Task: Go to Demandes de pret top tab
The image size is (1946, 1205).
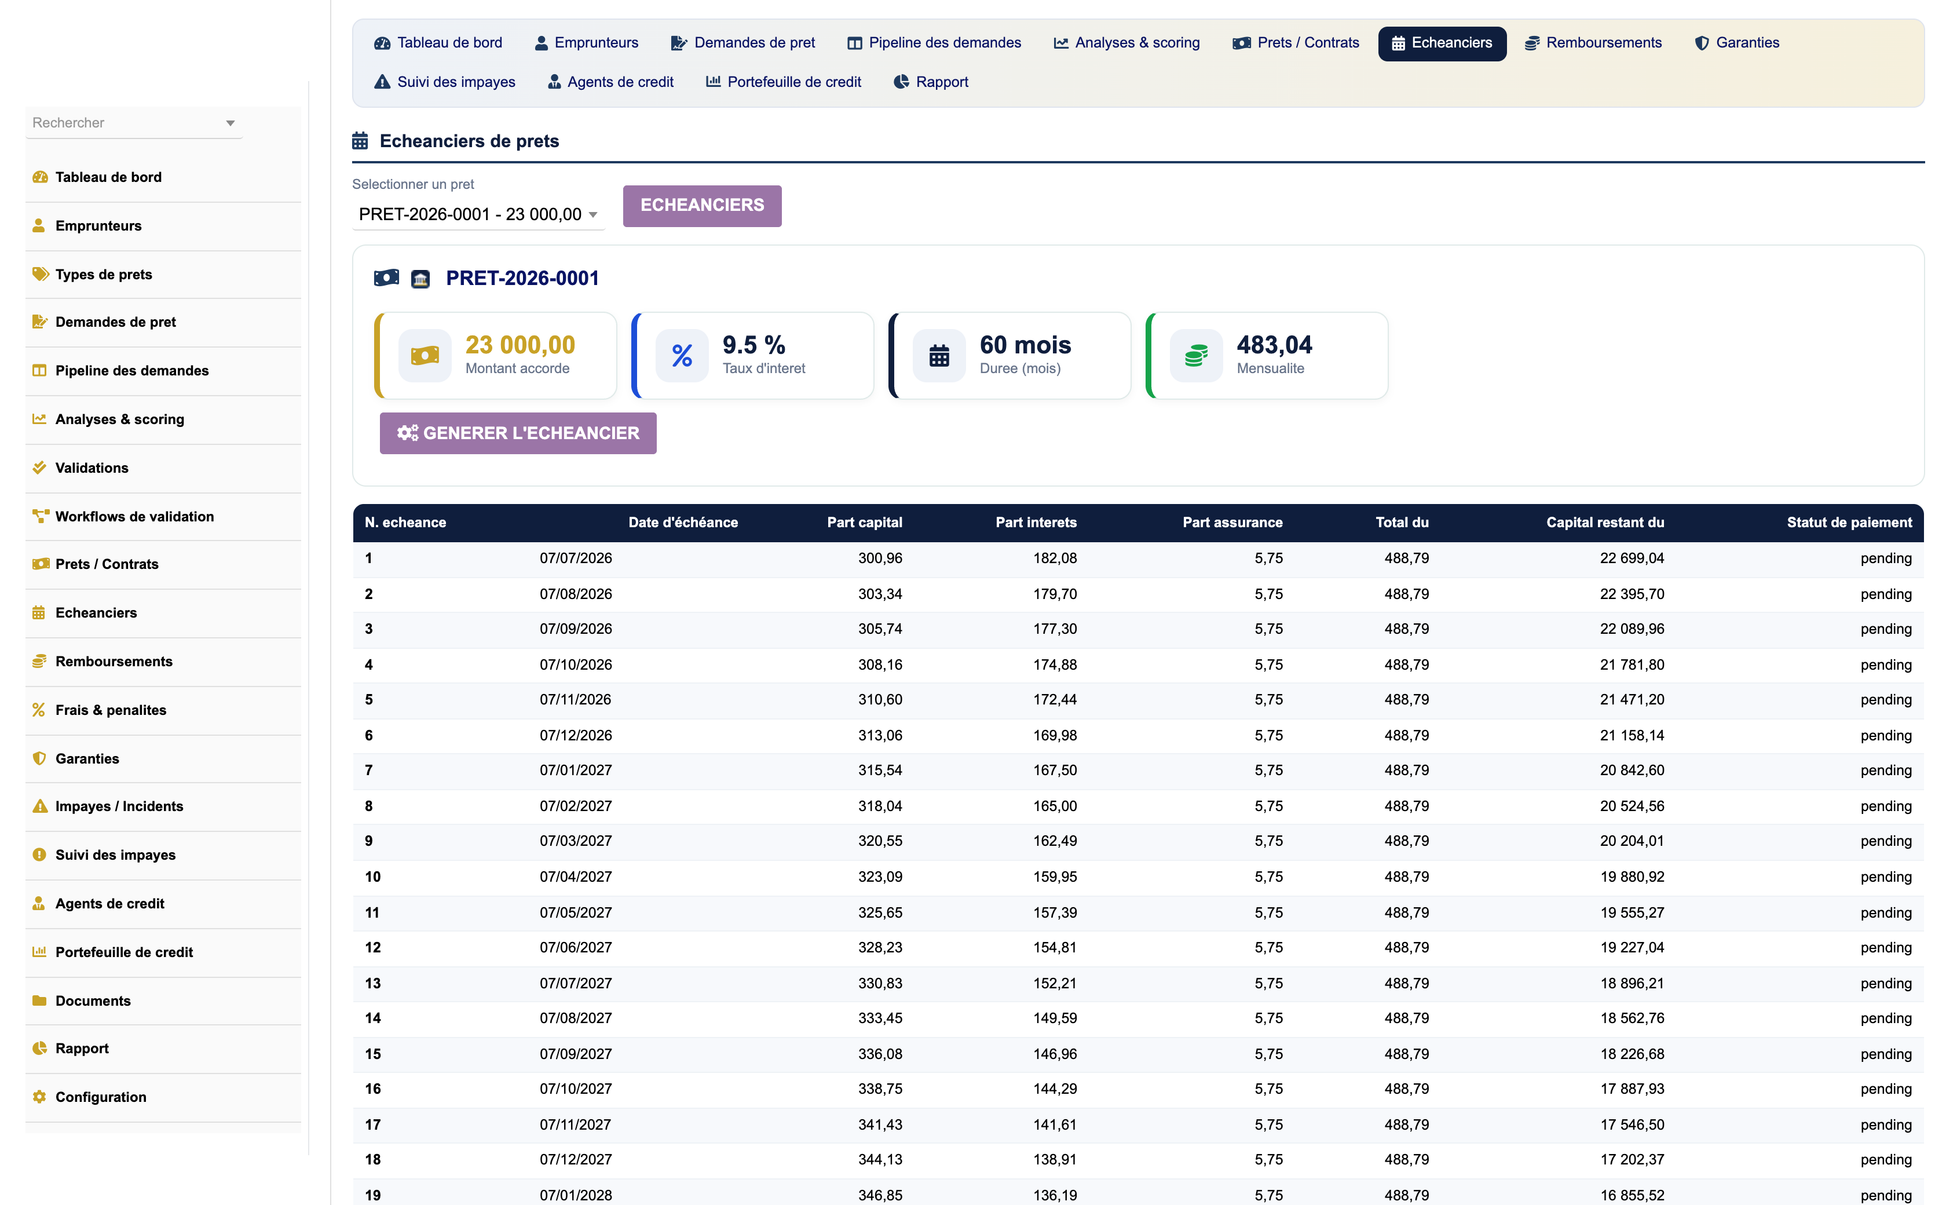Action: click(743, 43)
